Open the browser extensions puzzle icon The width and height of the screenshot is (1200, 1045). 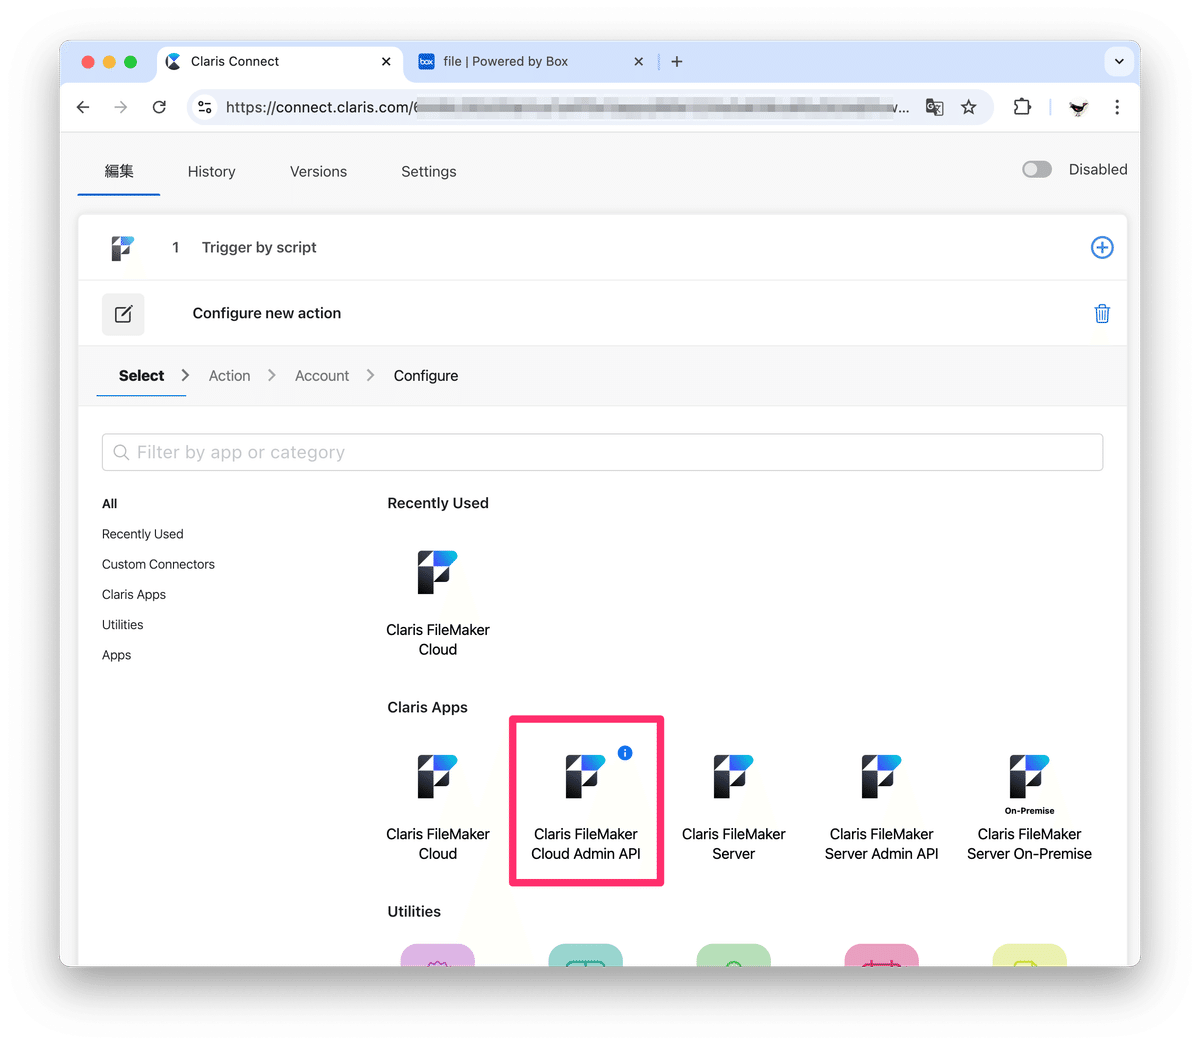(1022, 107)
